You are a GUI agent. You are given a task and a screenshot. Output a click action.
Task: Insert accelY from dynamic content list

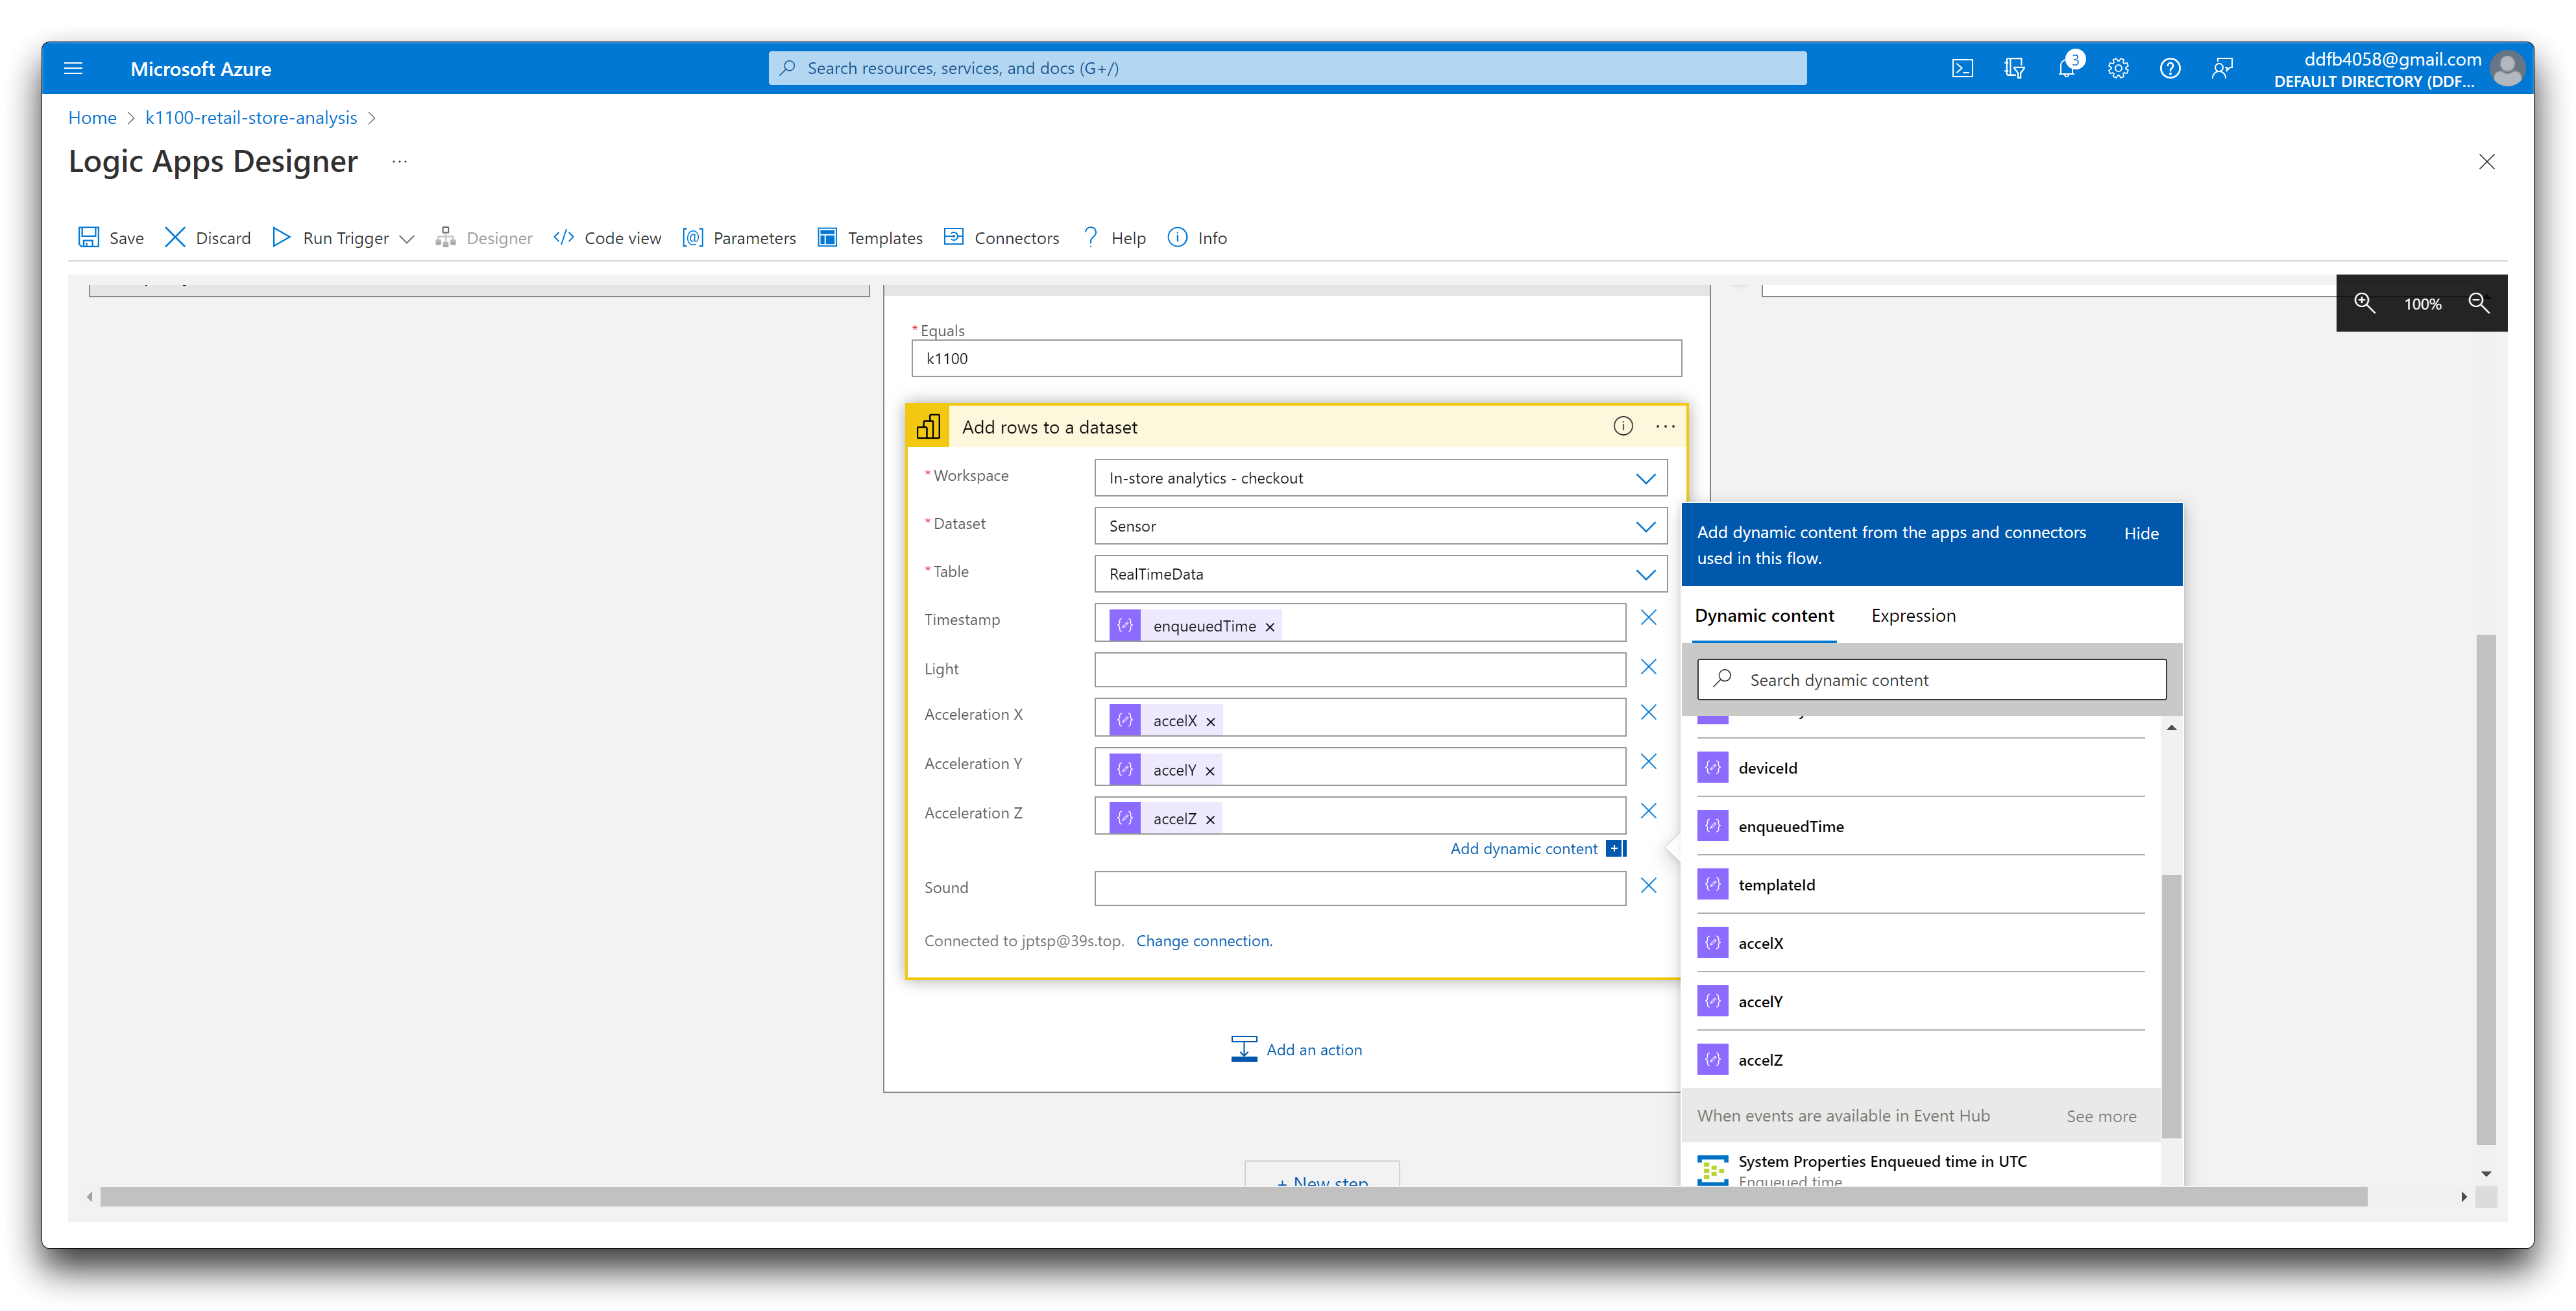click(1920, 1001)
